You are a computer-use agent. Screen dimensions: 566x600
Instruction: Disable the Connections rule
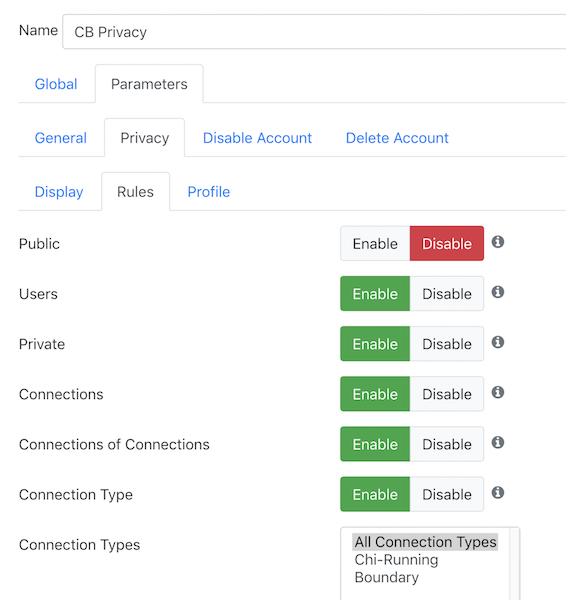tap(447, 394)
